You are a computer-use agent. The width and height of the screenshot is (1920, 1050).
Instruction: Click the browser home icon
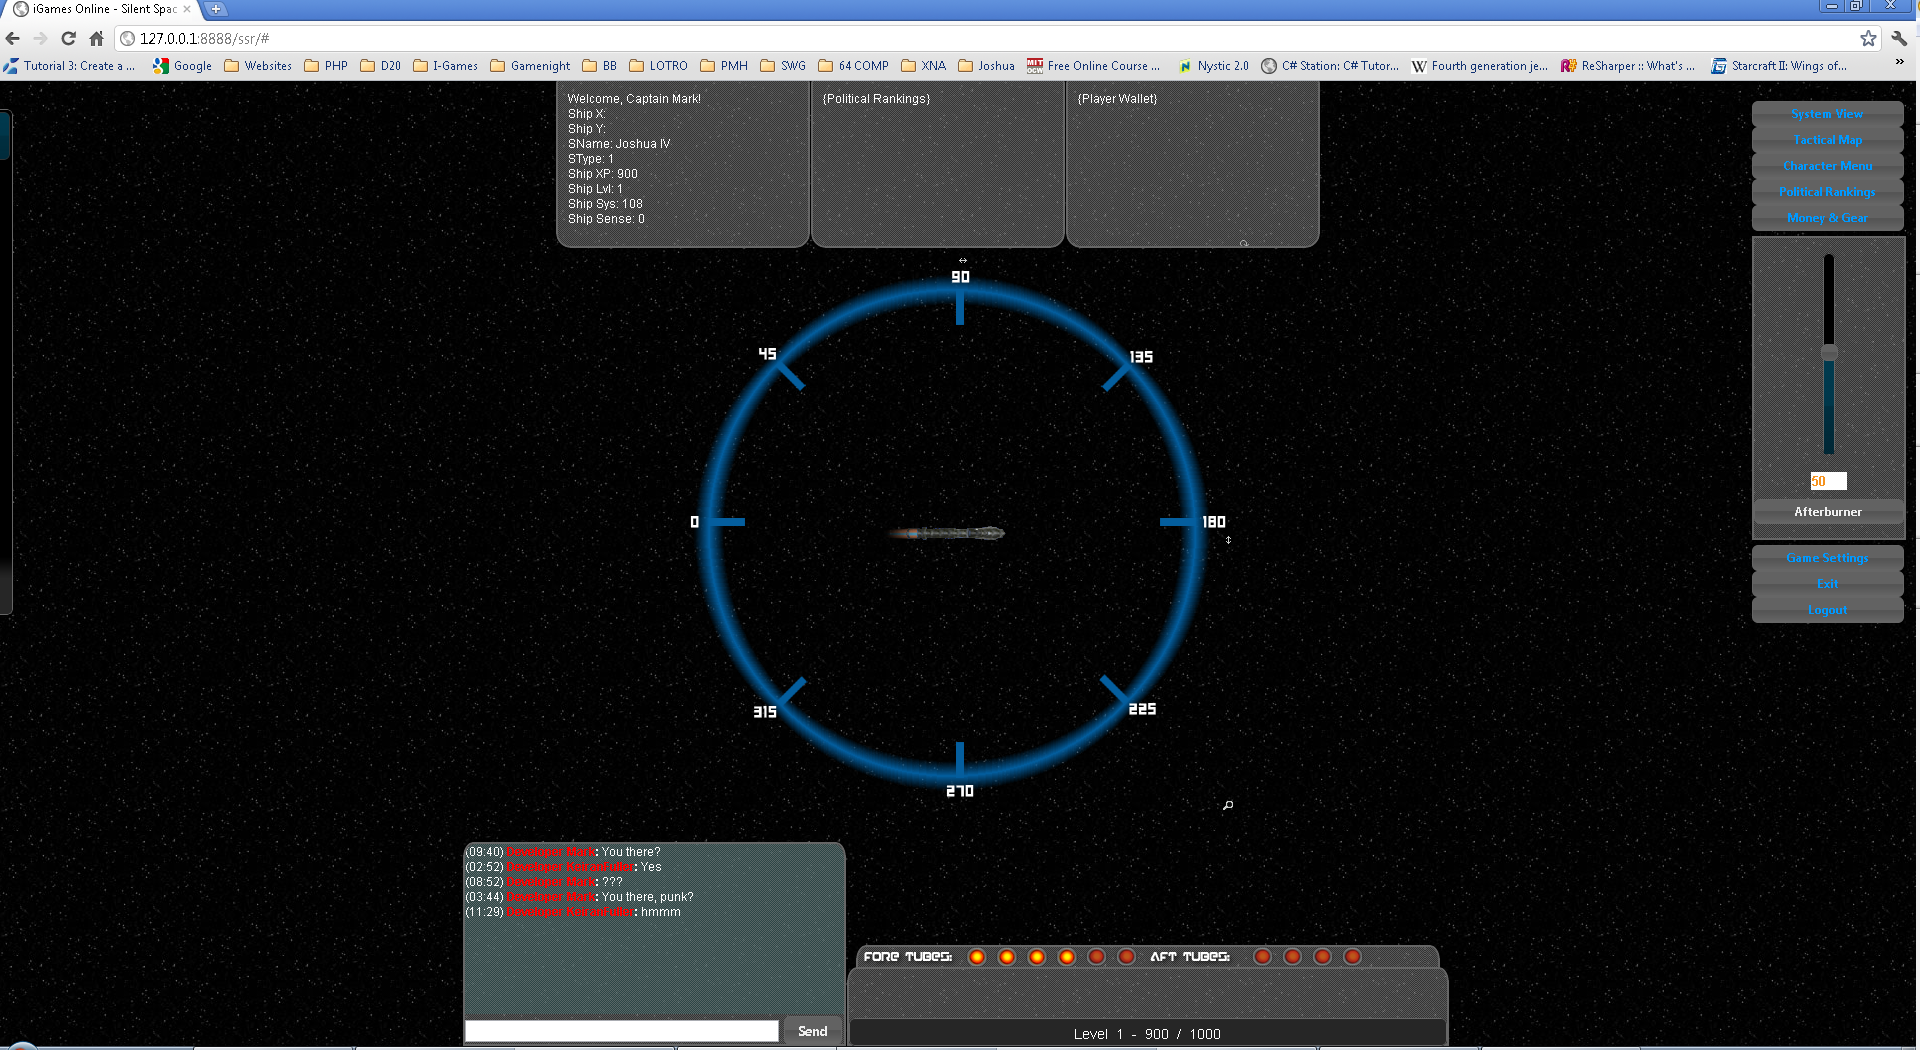pos(96,39)
